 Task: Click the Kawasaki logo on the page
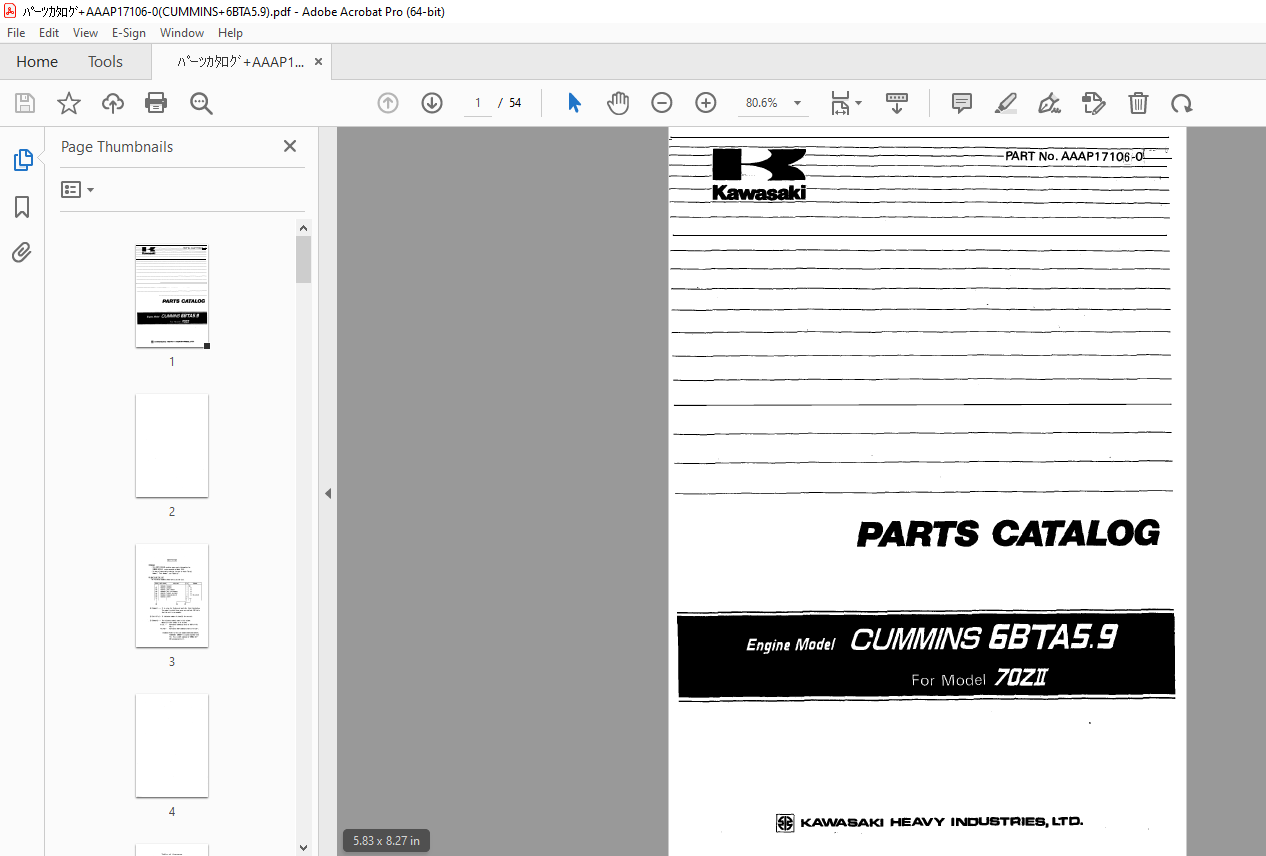759,174
